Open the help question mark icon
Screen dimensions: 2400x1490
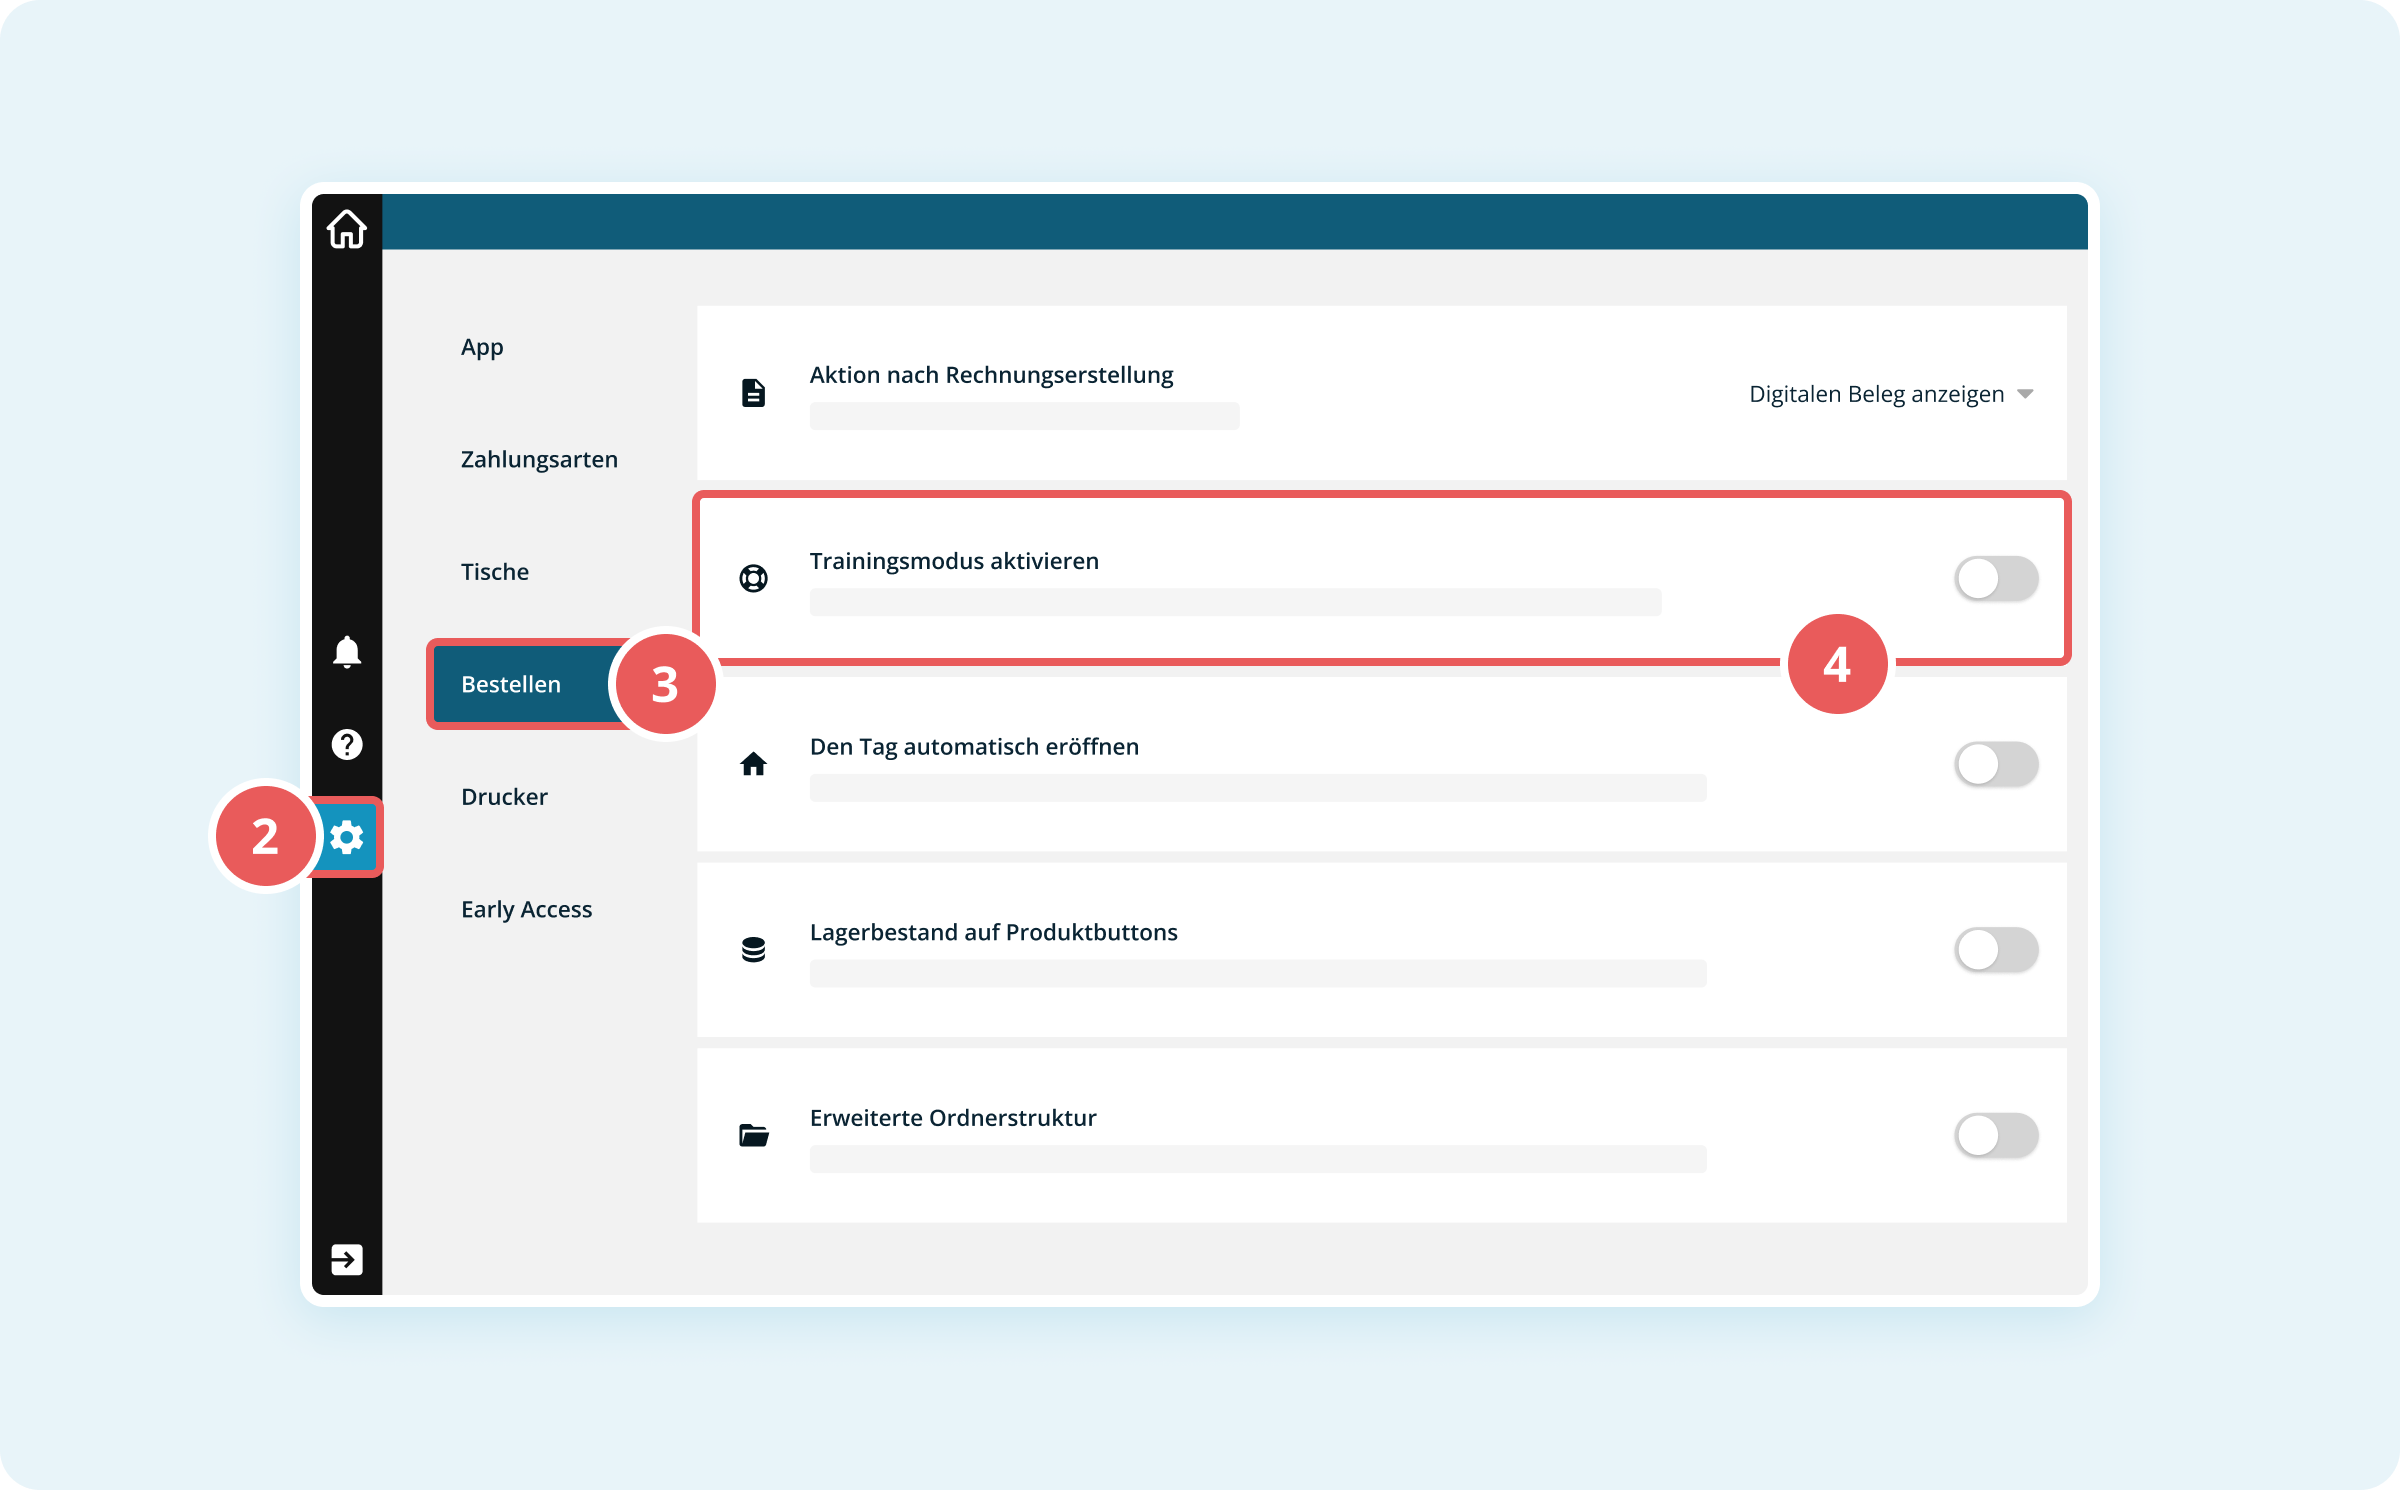[x=346, y=744]
